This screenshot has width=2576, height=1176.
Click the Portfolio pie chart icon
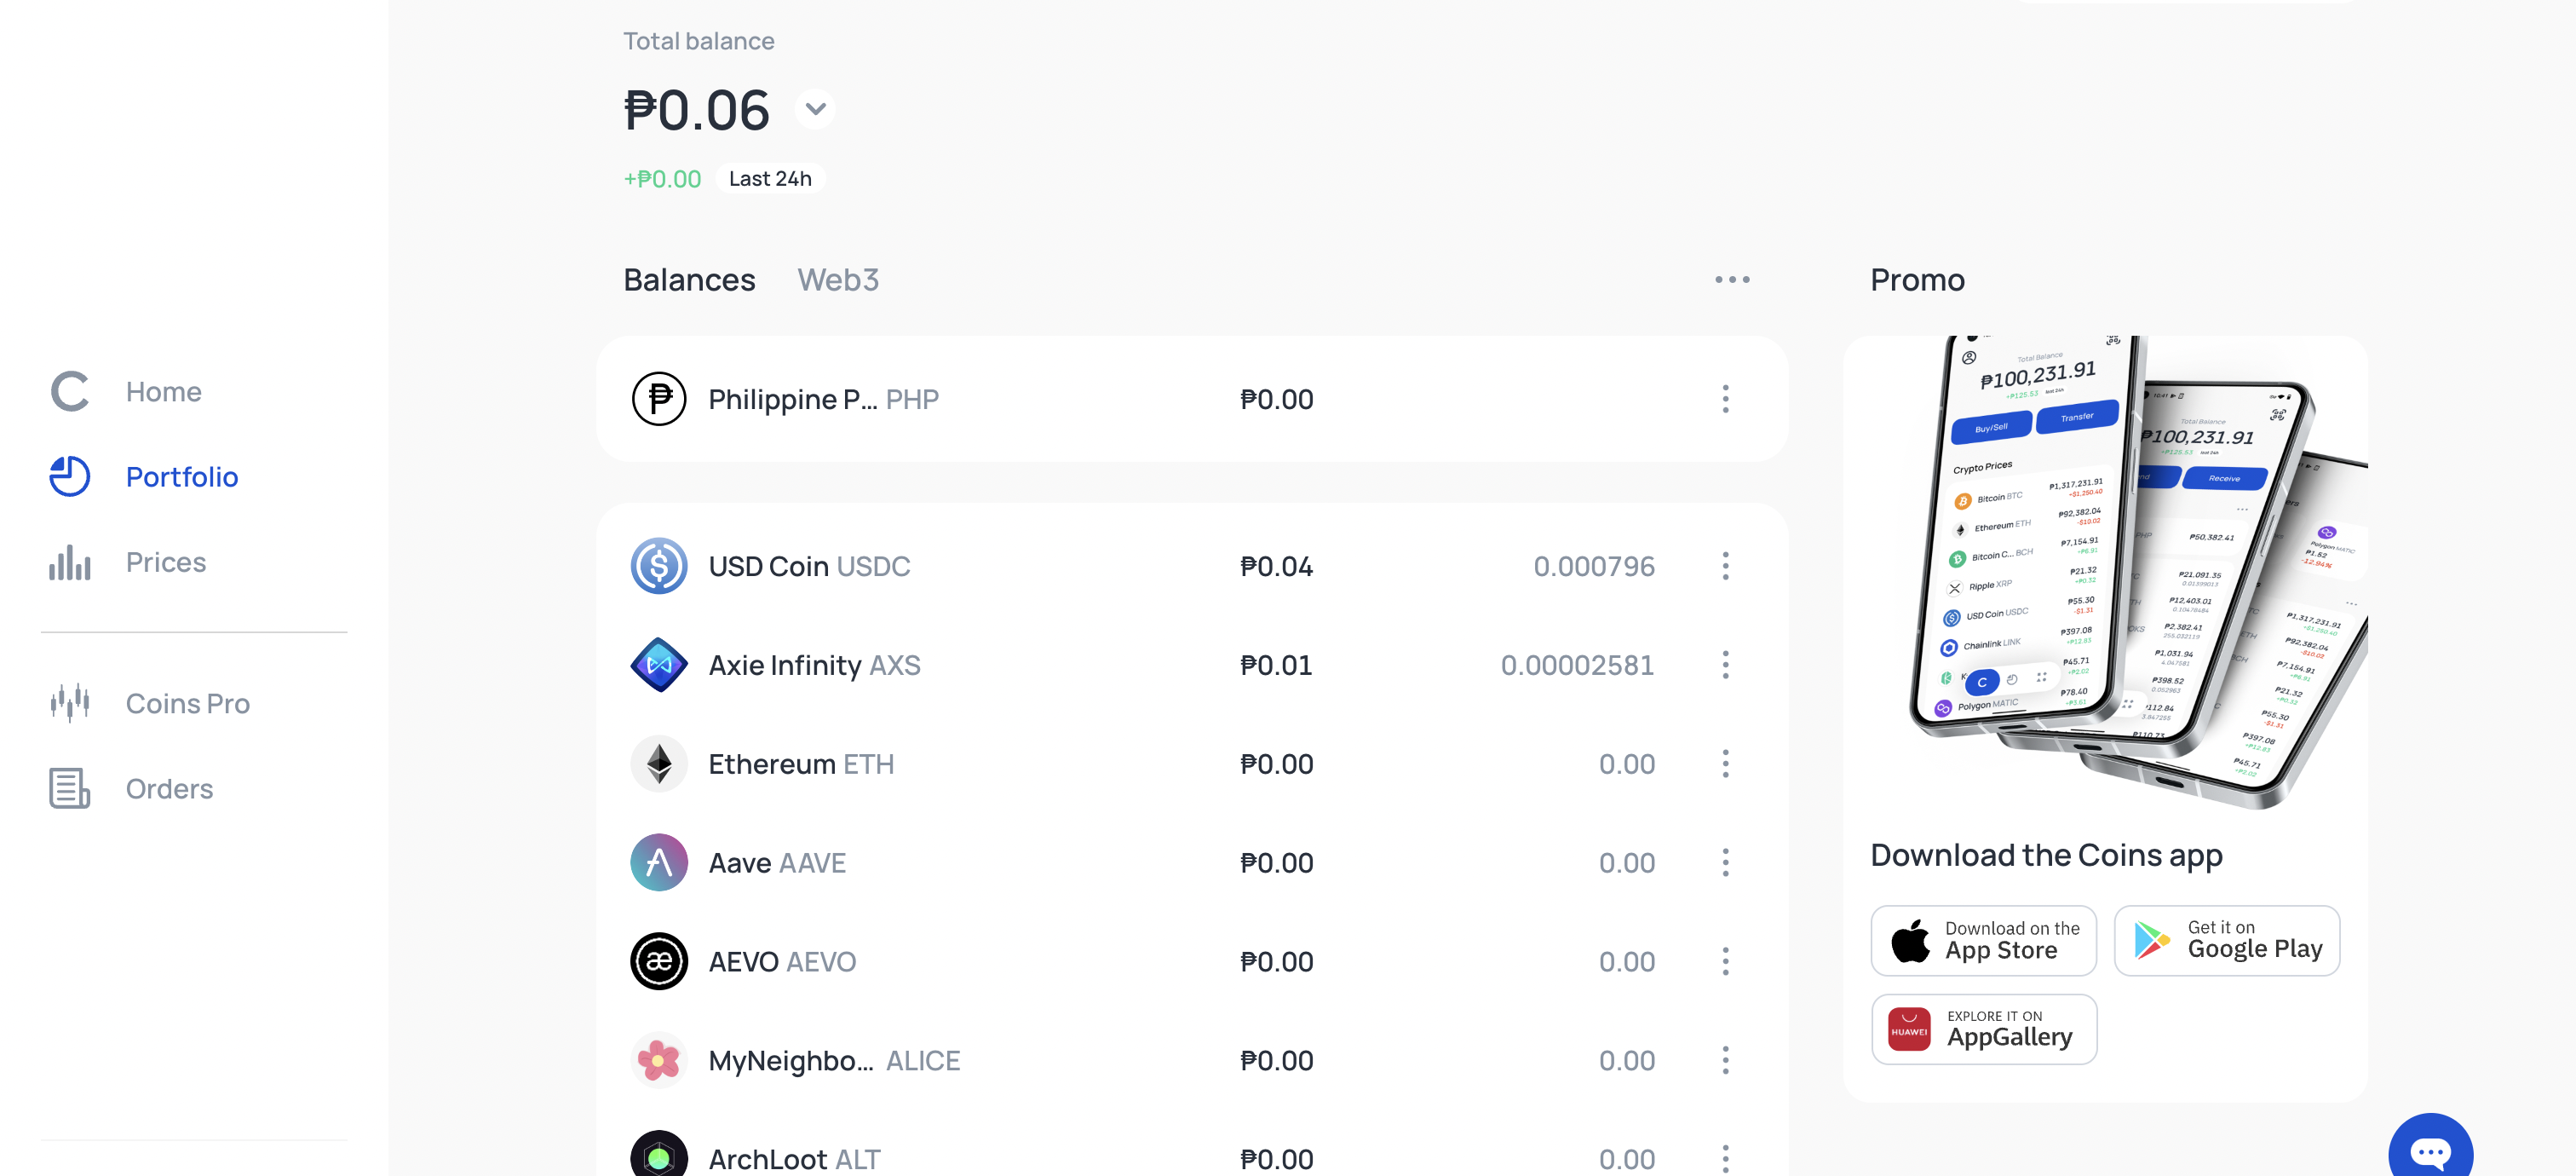click(70, 476)
